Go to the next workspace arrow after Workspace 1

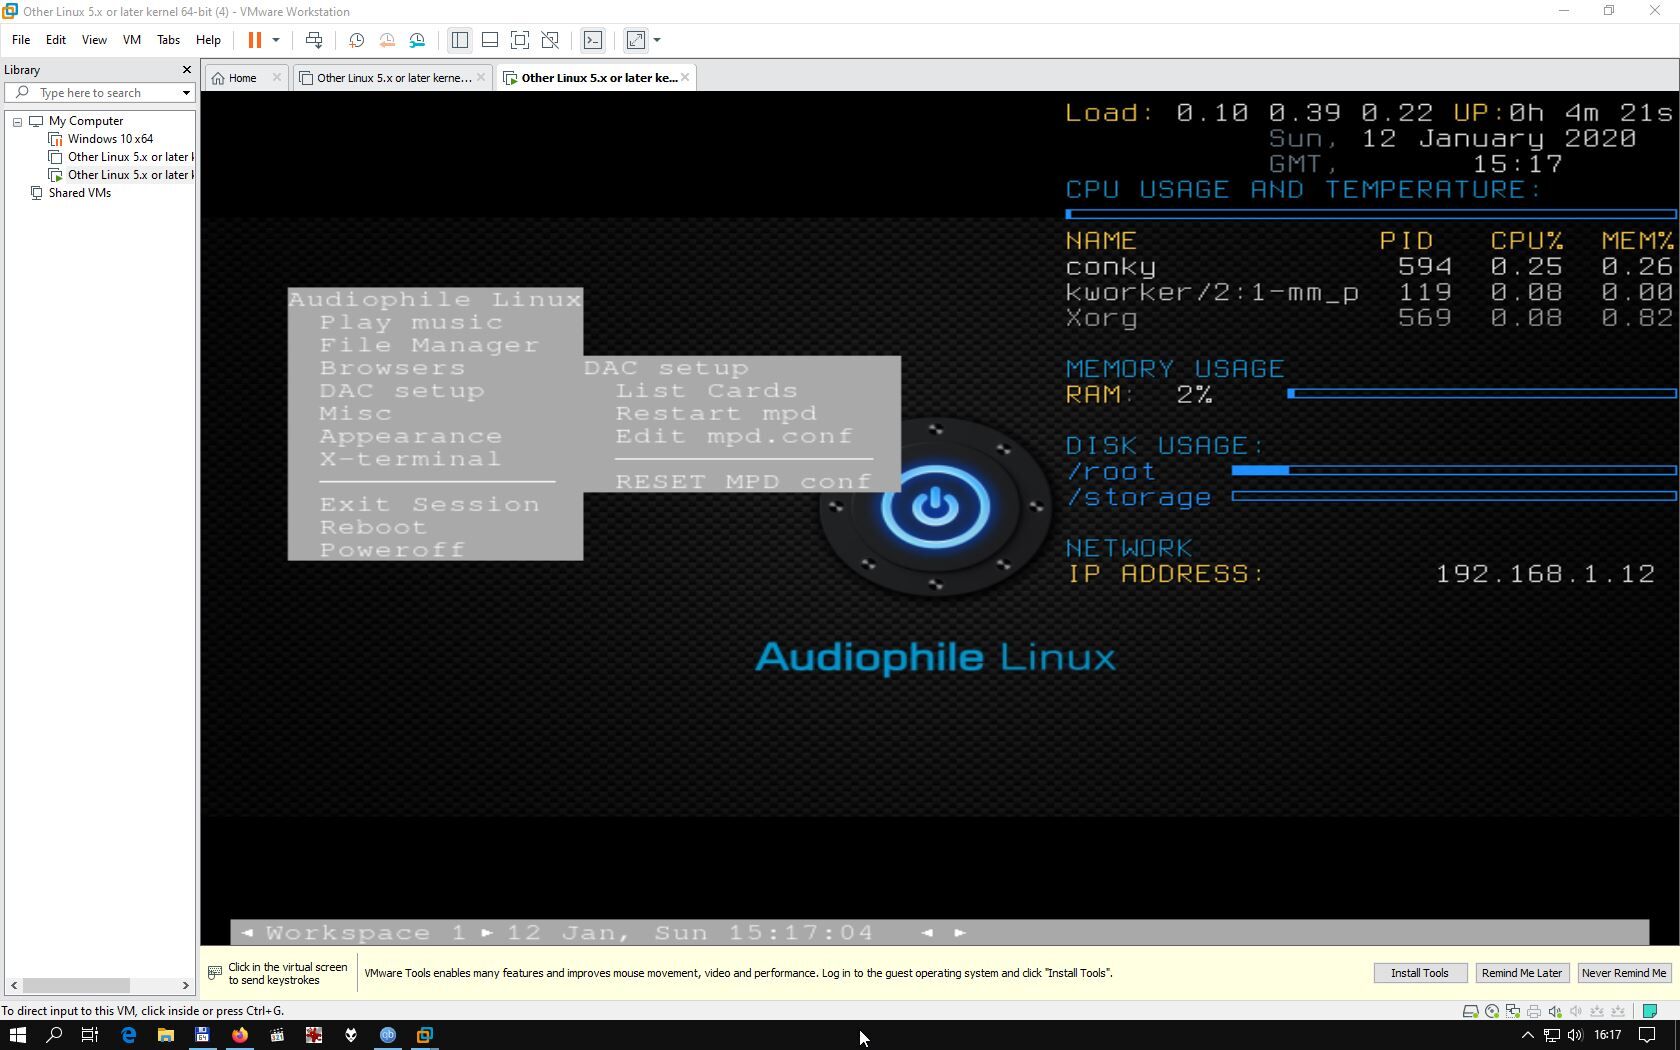coord(487,933)
